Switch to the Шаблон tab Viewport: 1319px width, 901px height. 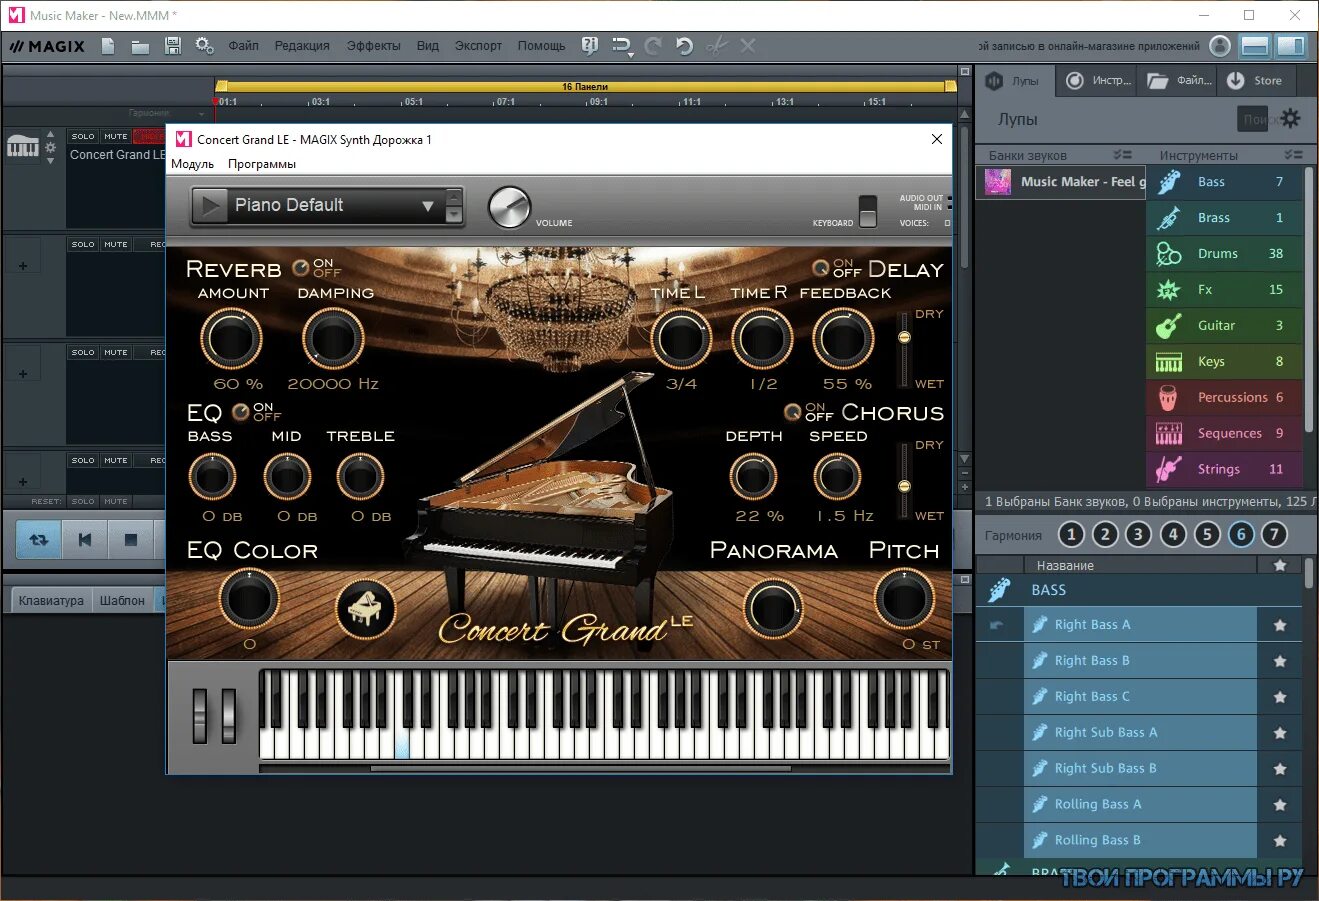pos(122,600)
